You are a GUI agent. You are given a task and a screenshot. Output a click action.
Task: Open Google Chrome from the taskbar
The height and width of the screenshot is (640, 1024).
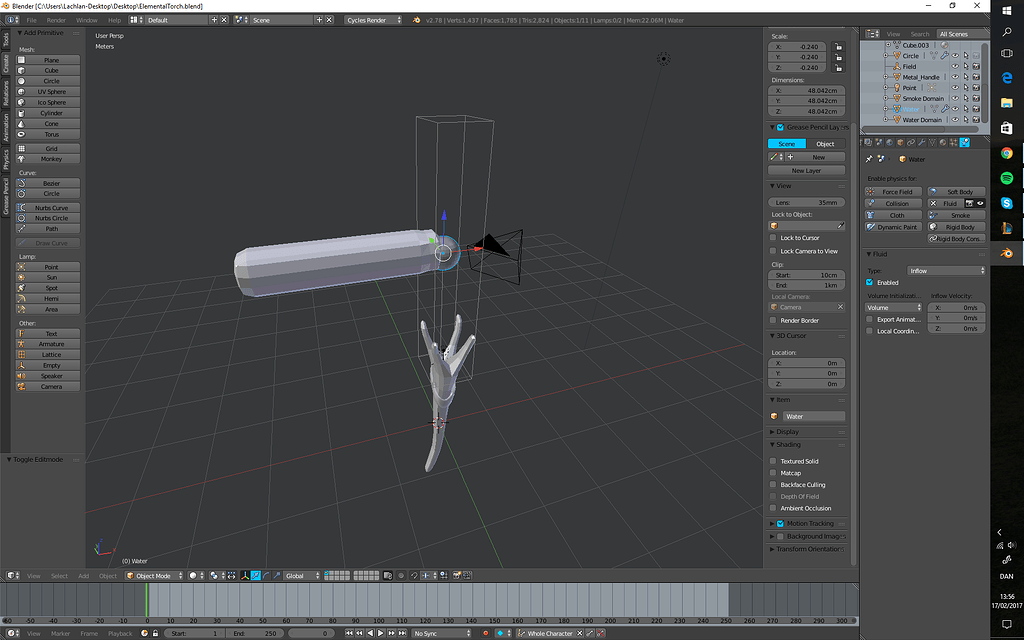(x=1006, y=153)
